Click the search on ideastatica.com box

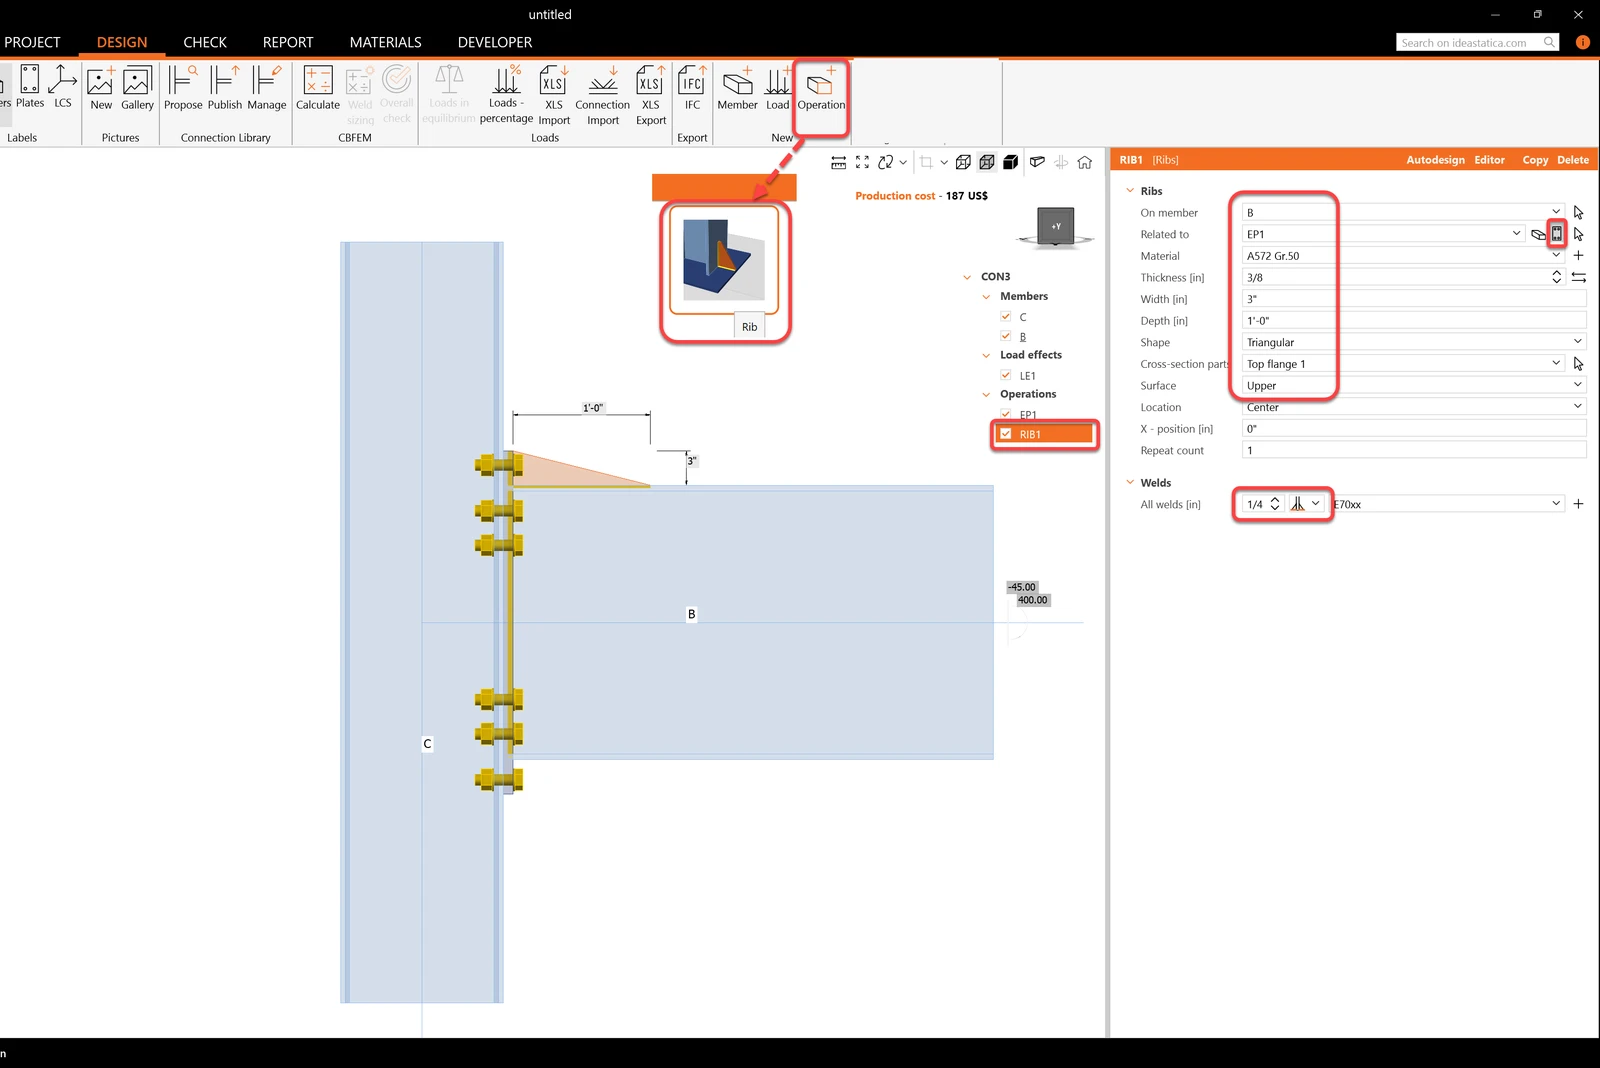coord(1477,42)
